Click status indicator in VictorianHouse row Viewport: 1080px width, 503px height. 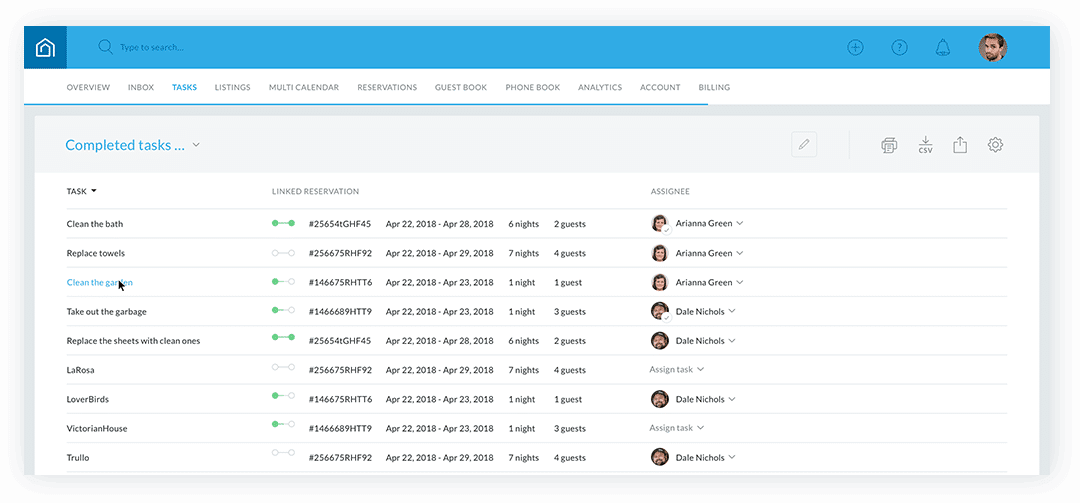click(x=283, y=424)
